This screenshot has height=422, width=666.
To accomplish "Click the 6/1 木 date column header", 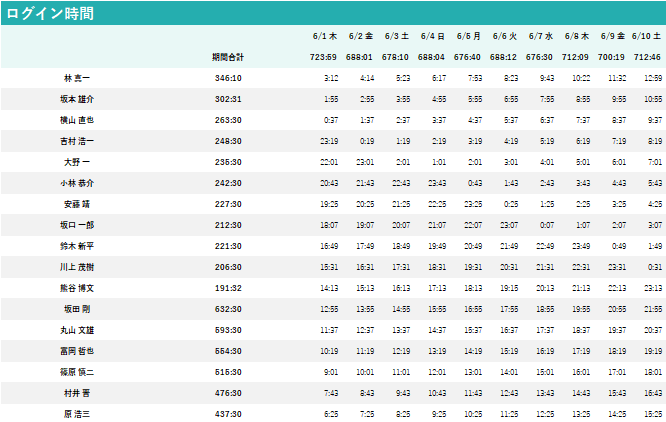I will tap(325, 36).
